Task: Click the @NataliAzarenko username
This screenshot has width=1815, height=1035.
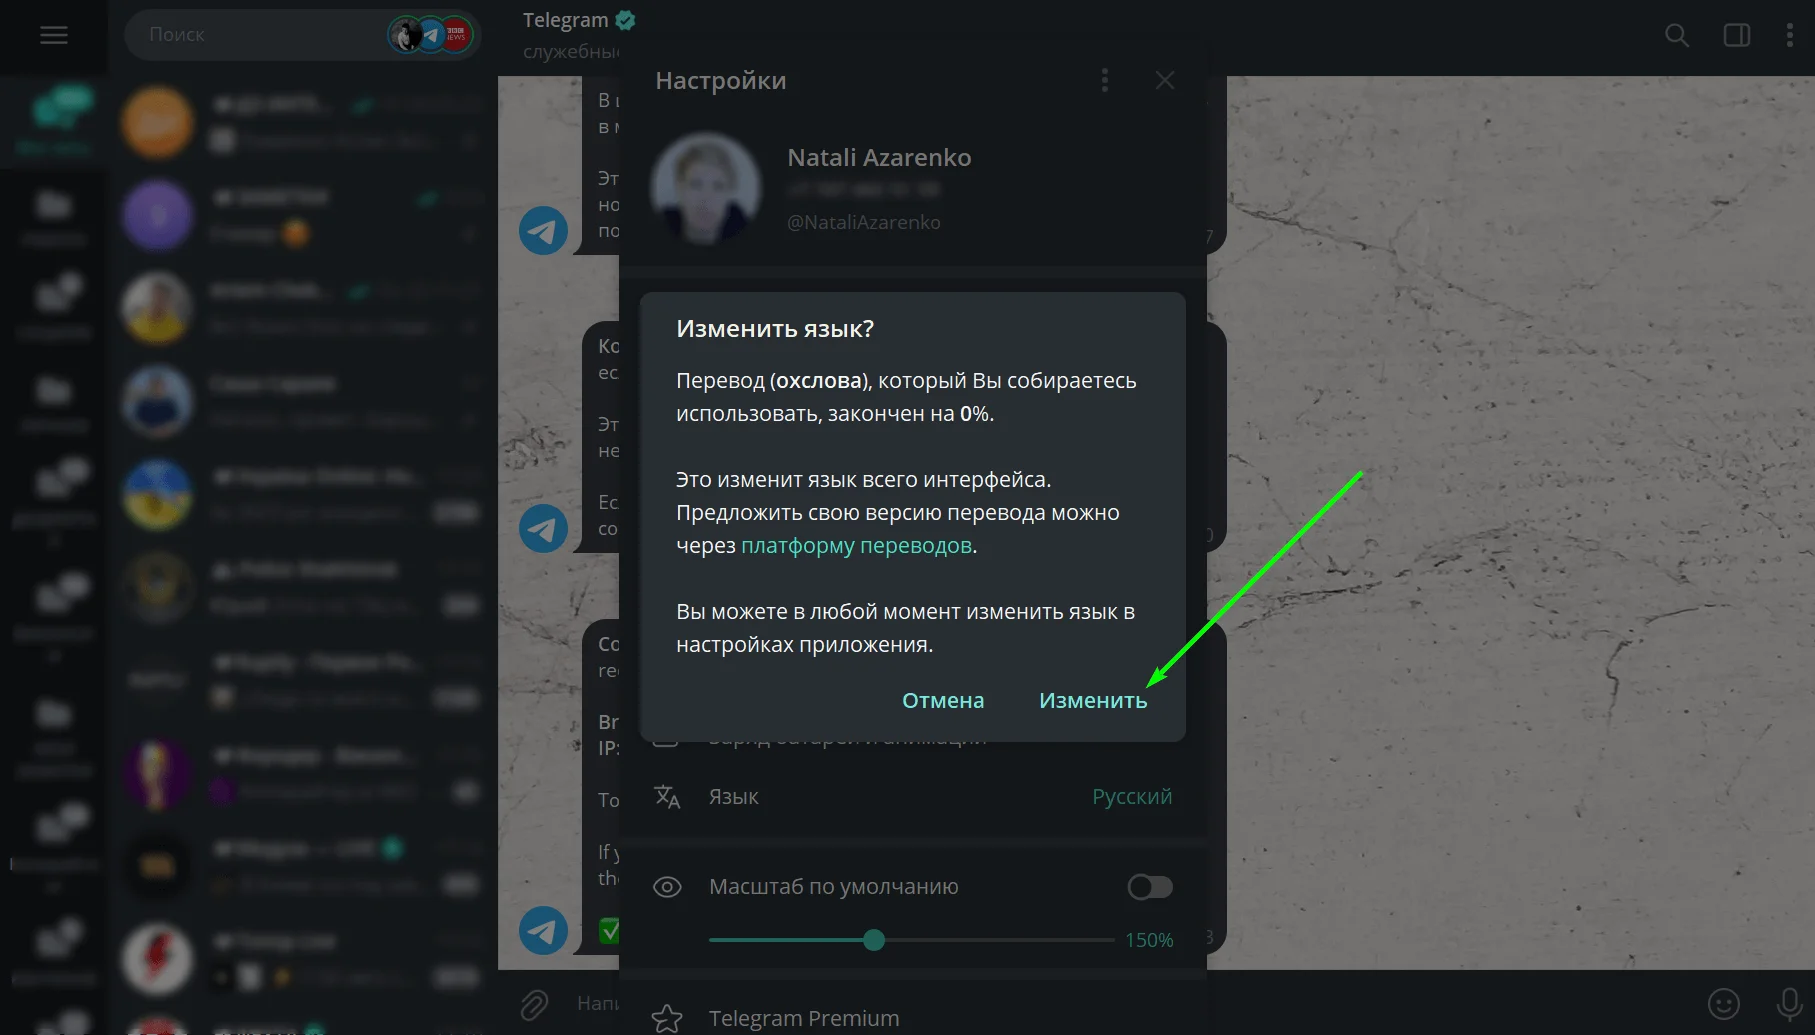Action: (864, 223)
